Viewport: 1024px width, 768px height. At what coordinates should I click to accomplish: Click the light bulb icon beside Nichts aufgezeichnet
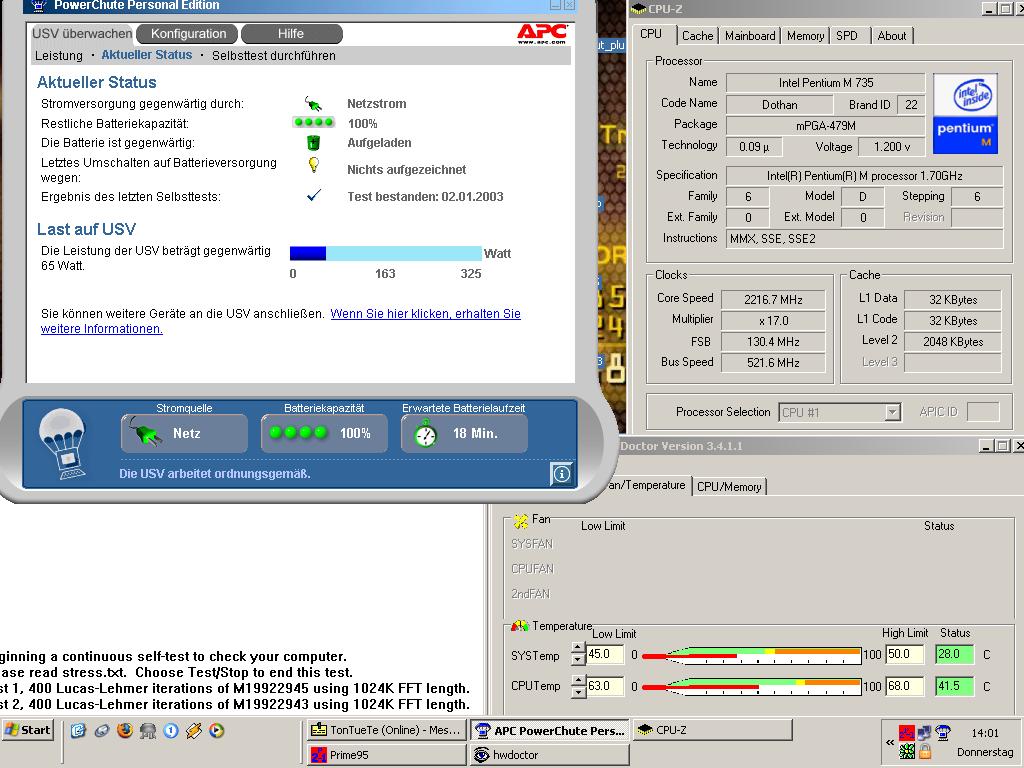pos(313,165)
